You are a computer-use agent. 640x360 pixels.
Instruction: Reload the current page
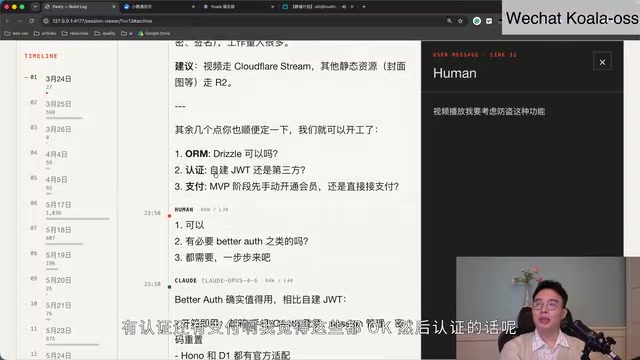click(31, 21)
